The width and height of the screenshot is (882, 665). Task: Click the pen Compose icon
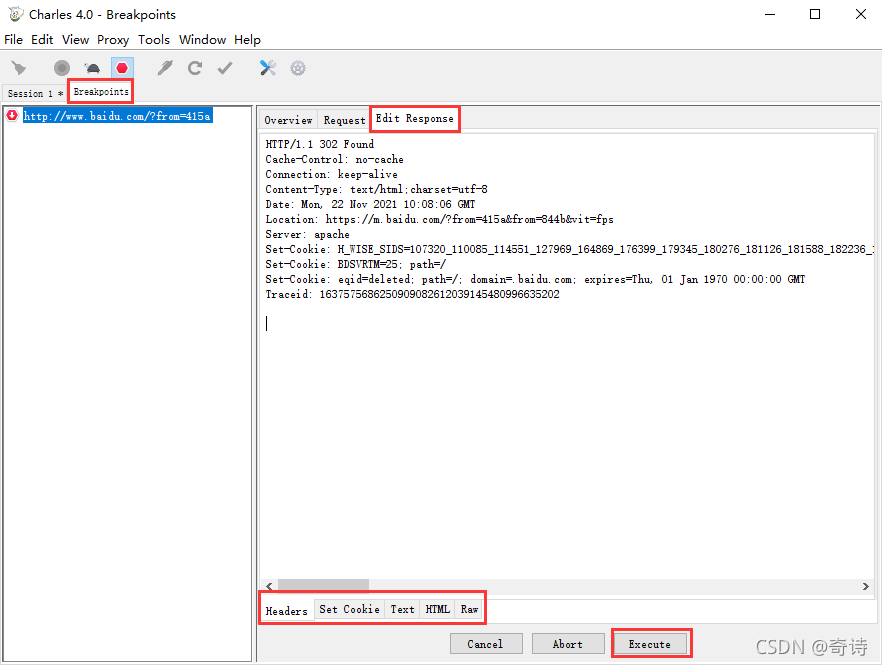tap(165, 68)
